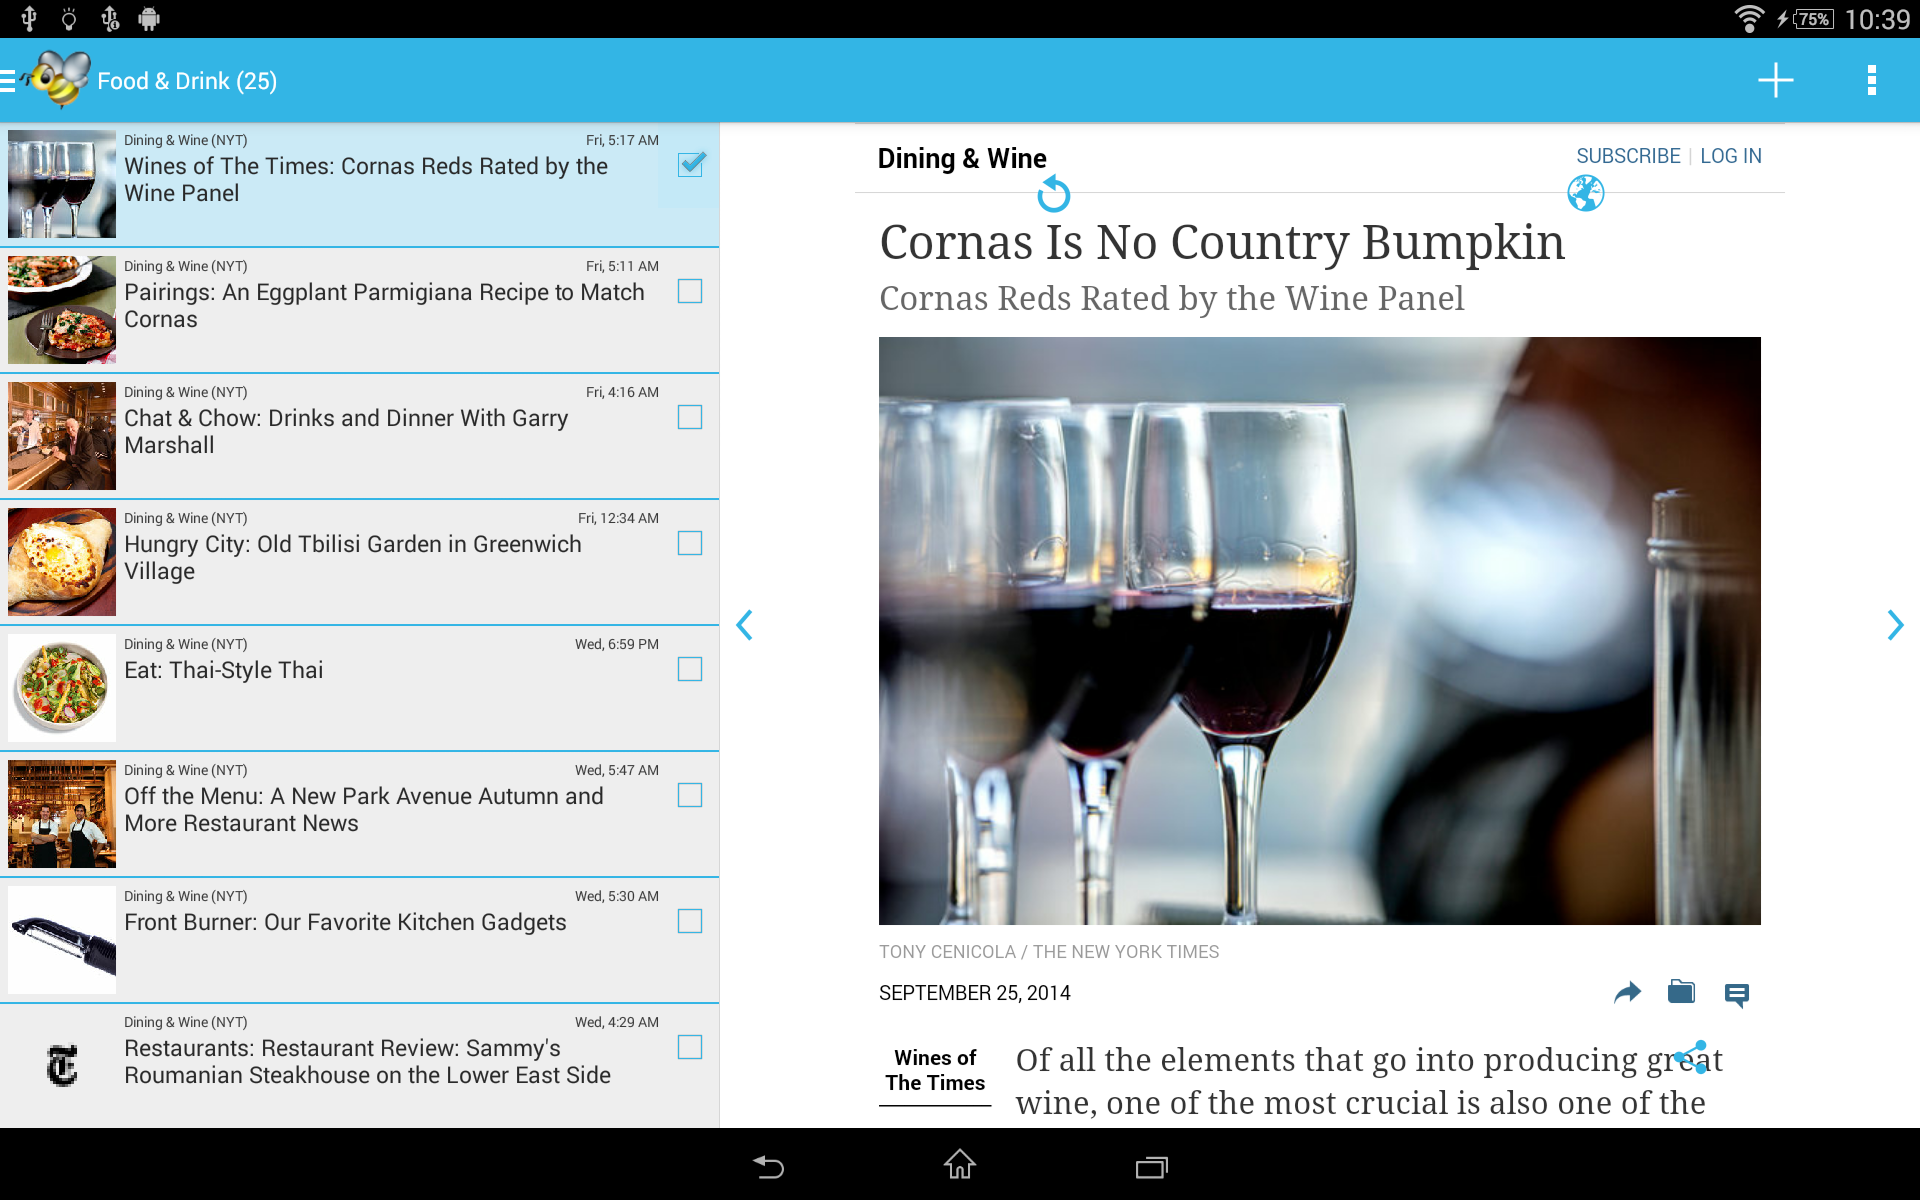Open Dining & Wine section header
Screen dimensions: 1920x1200
(962, 158)
